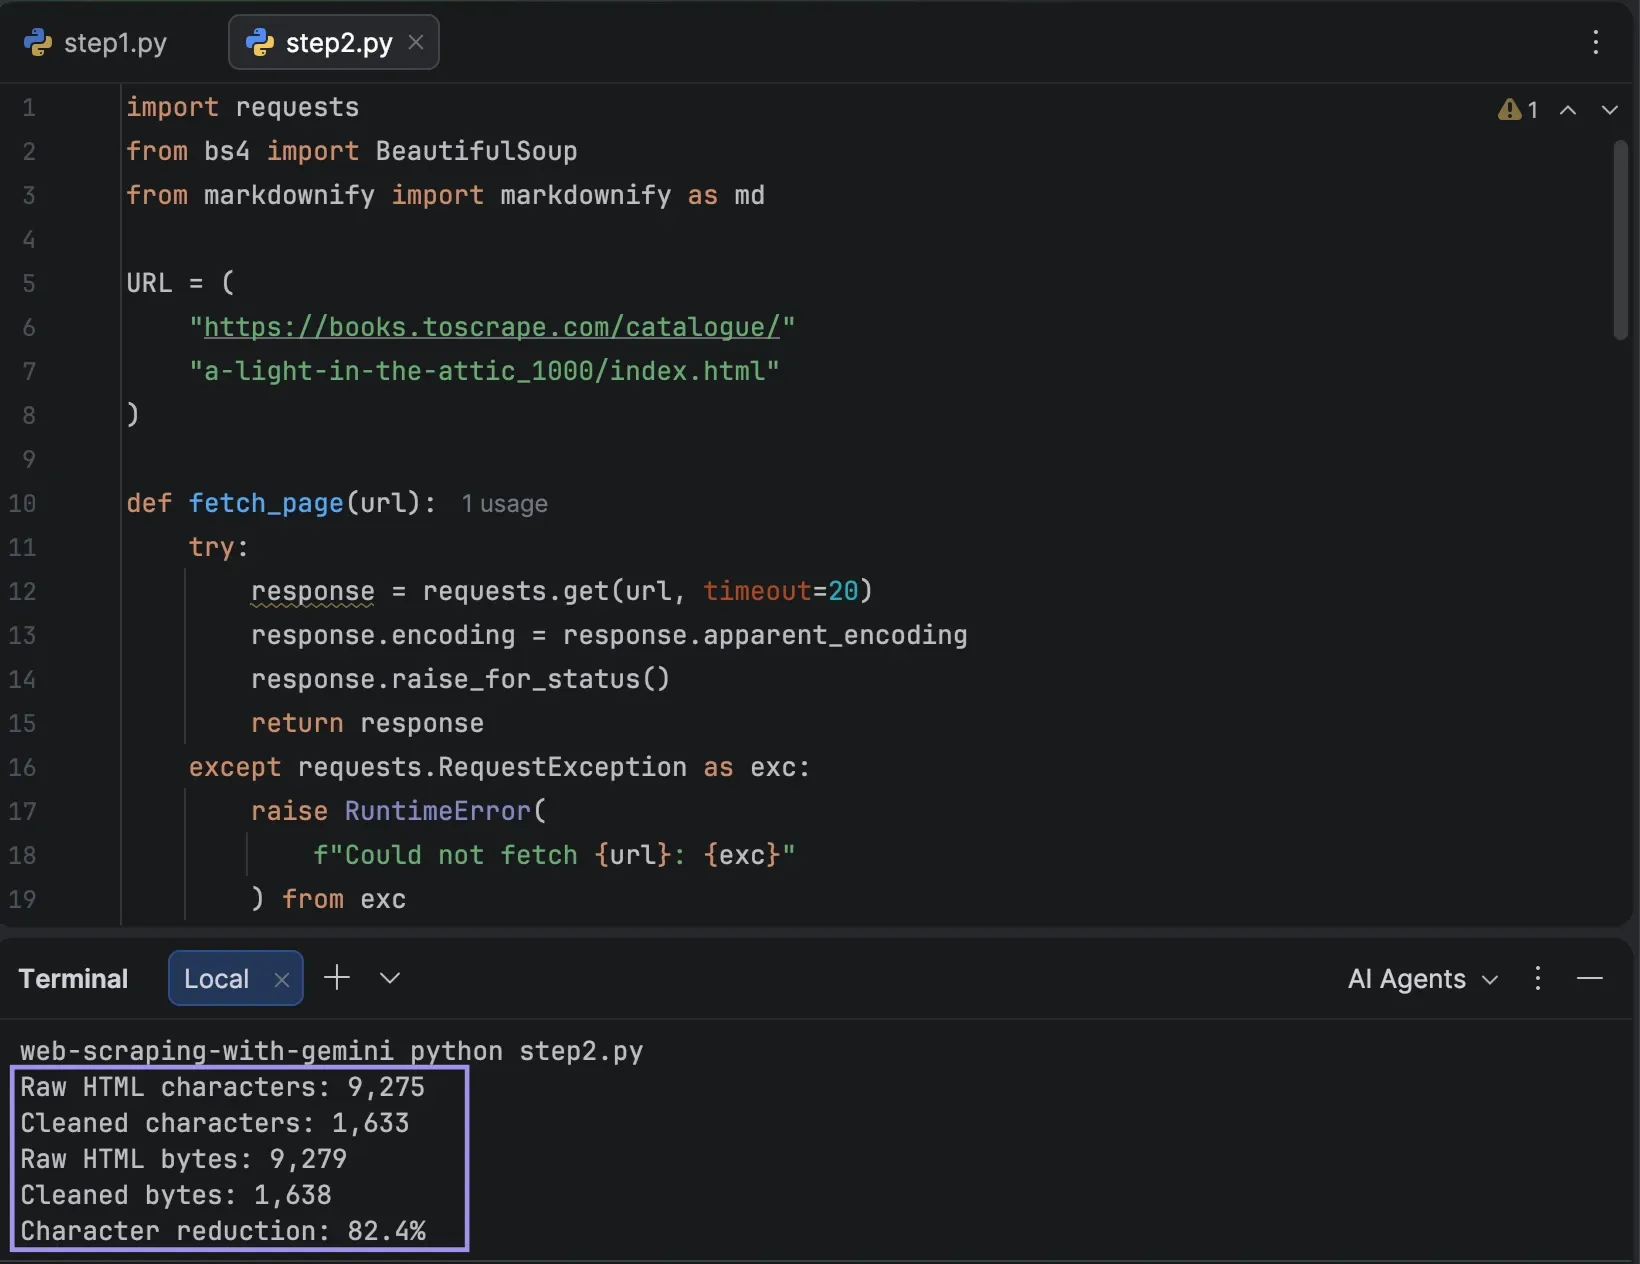1640x1264 pixels.
Task: Click the '1 usage' hint beside fetch_page
Action: point(504,504)
